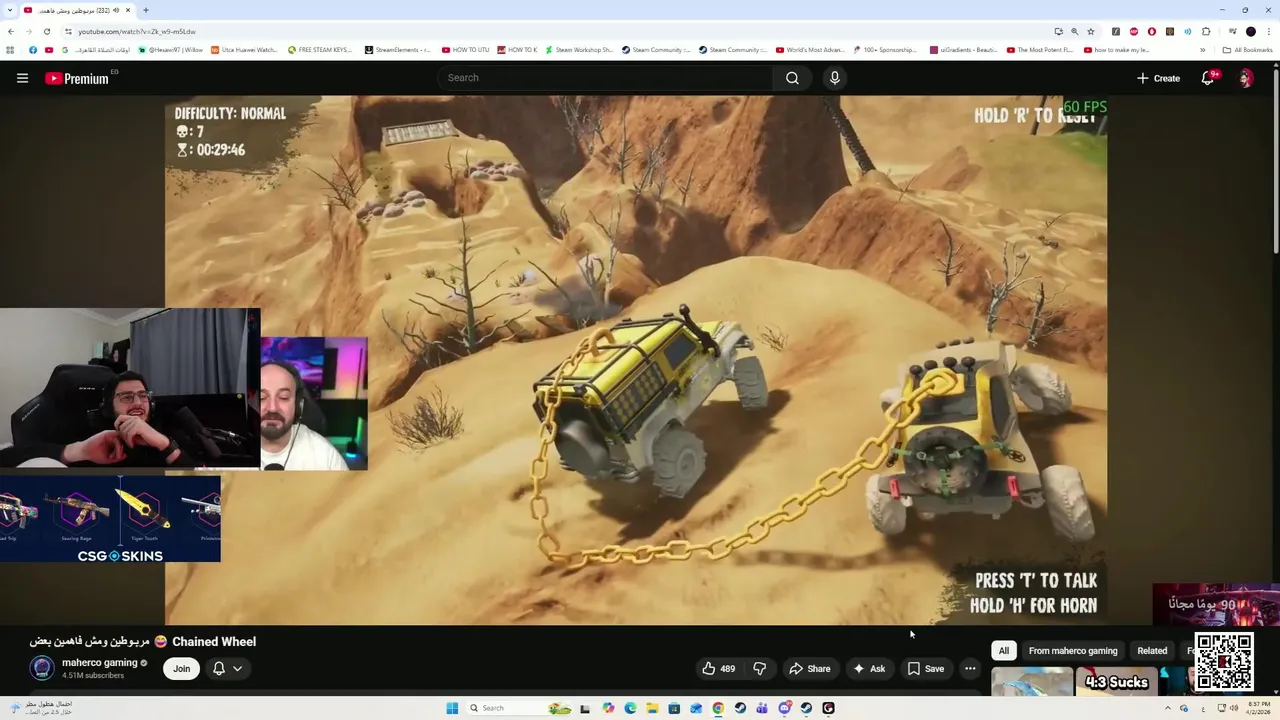
Task: Open HOW TO UTU bookmark
Action: pos(465,50)
